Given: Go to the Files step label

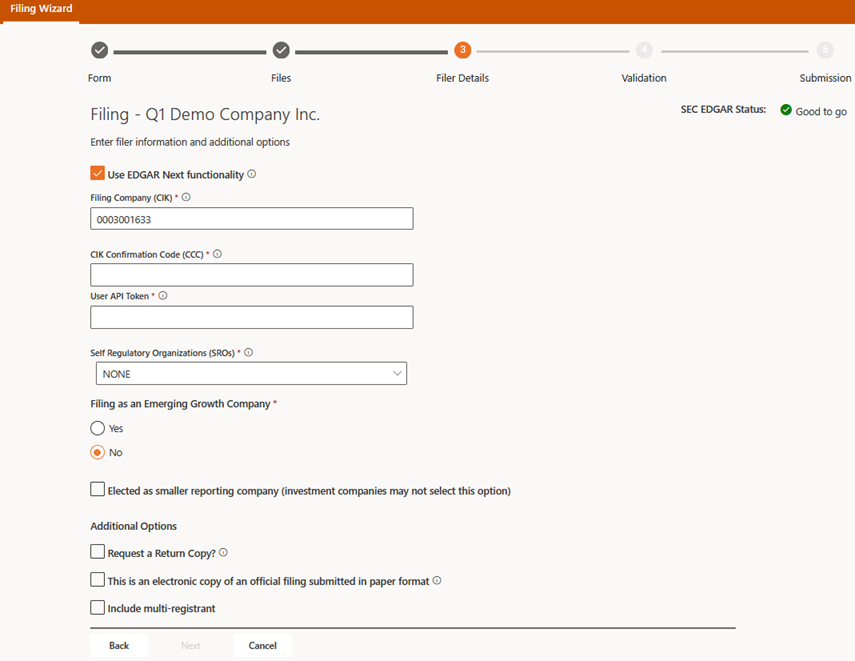Looking at the screenshot, I should pos(281,78).
